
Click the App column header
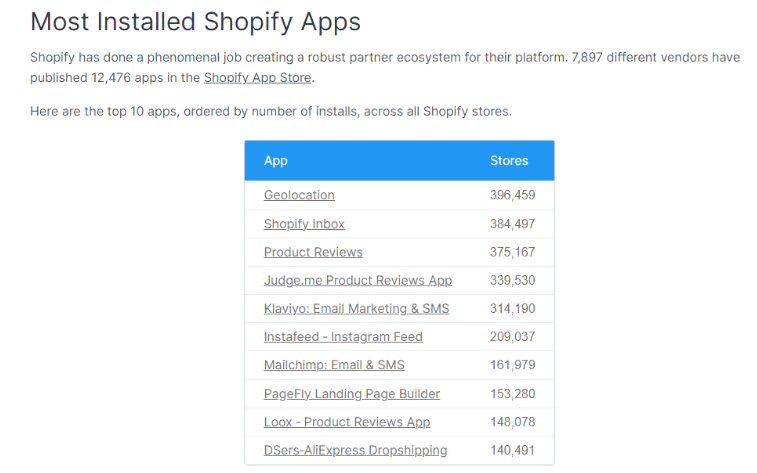pyautogui.click(x=276, y=161)
